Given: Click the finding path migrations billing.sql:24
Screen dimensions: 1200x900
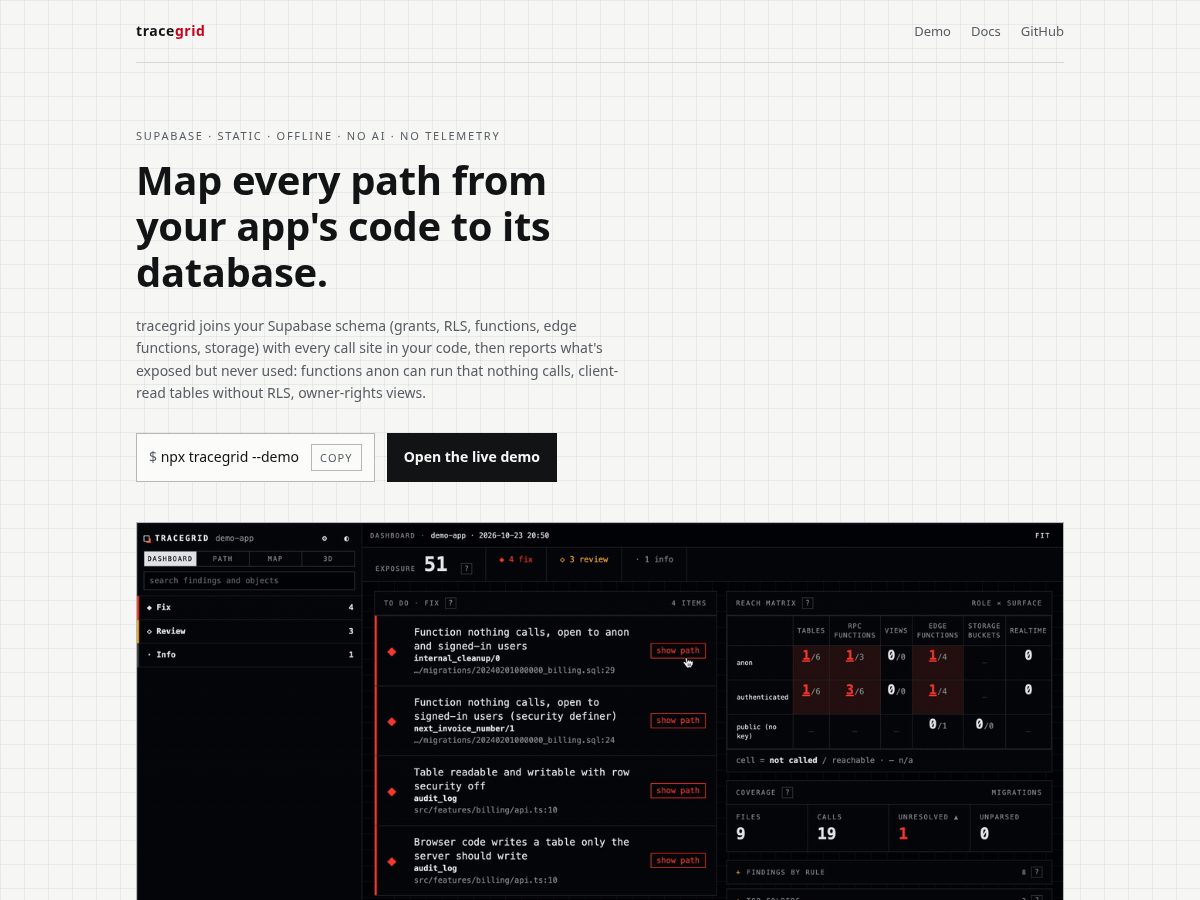Looking at the screenshot, I should tap(514, 740).
